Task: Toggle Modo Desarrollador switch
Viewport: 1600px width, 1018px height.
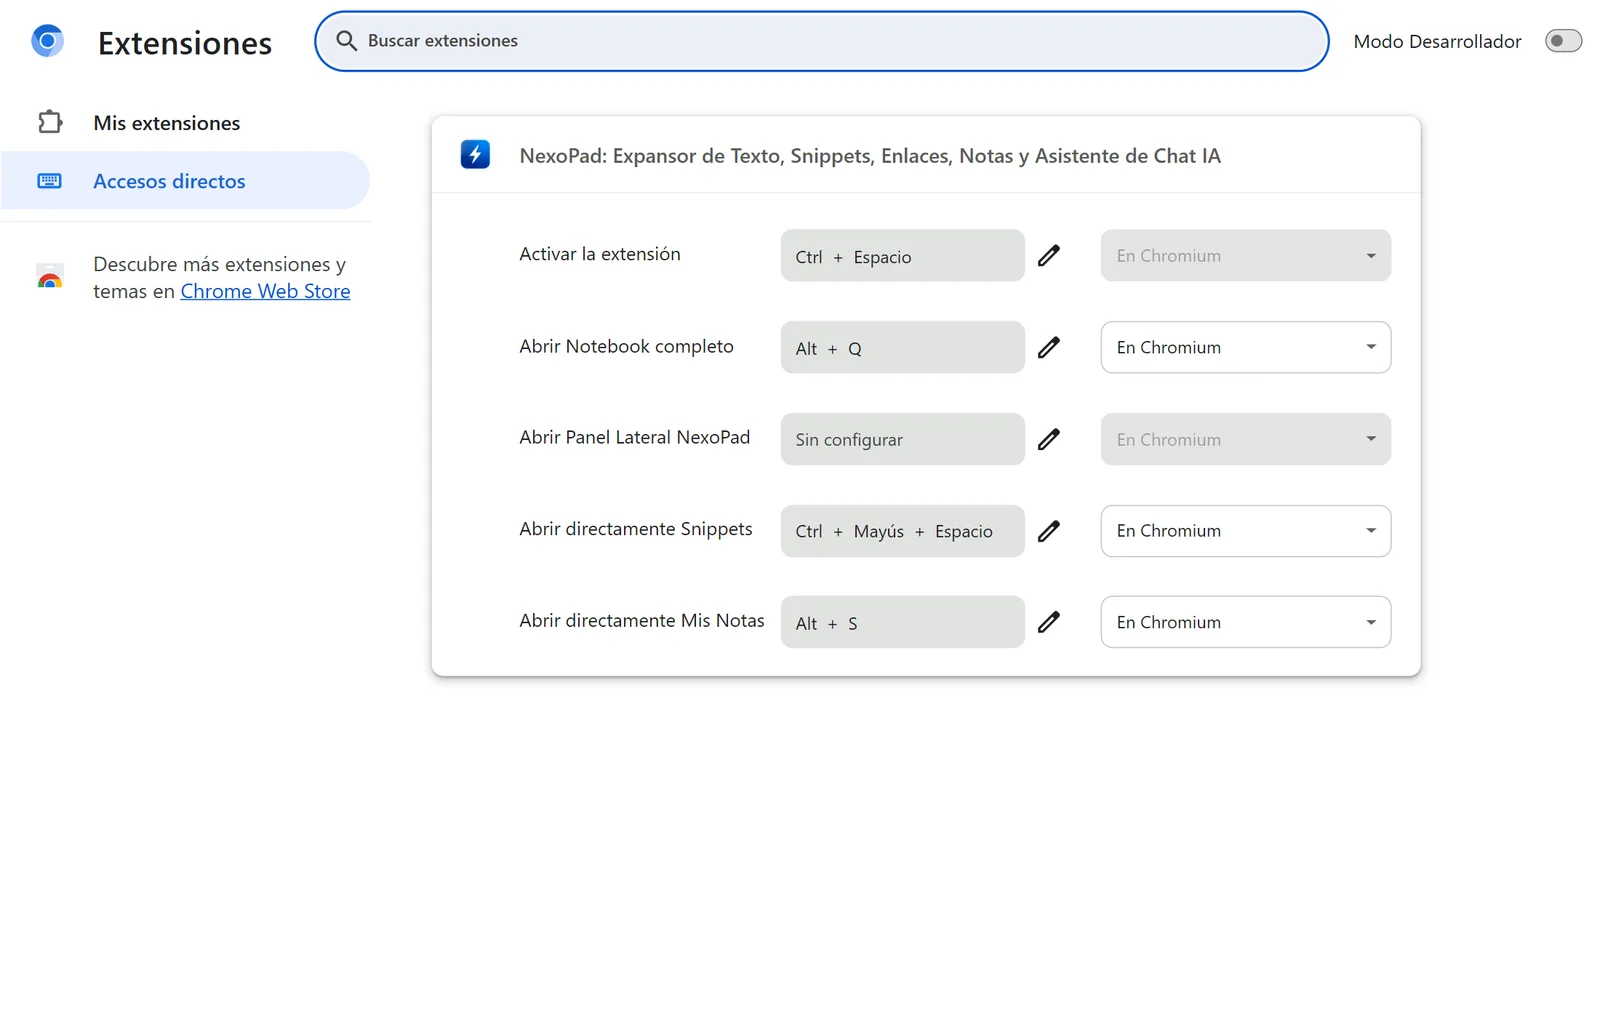Action: (x=1563, y=41)
